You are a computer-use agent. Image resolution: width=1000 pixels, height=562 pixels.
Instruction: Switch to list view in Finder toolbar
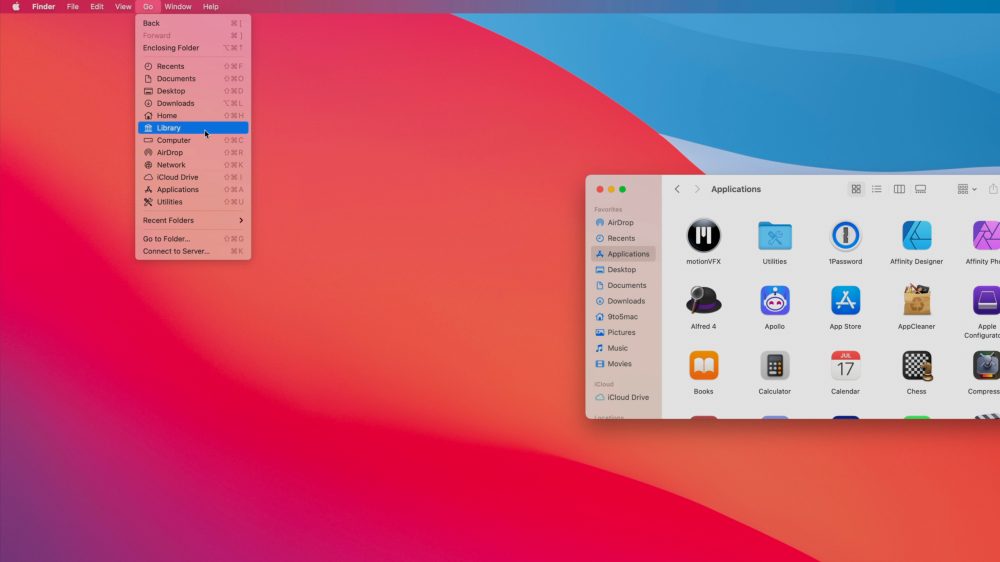coord(877,189)
